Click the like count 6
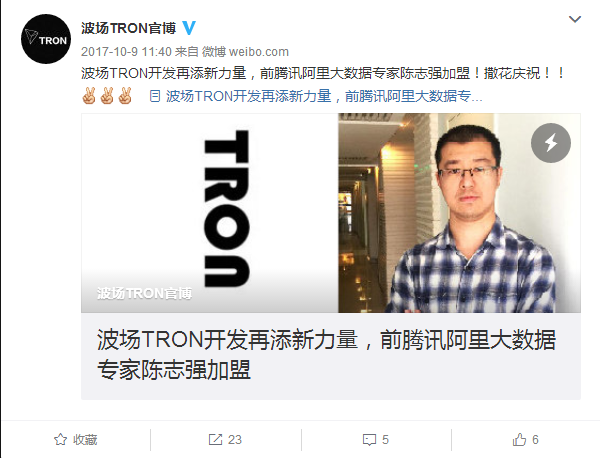The image size is (600, 458). [x=535, y=440]
